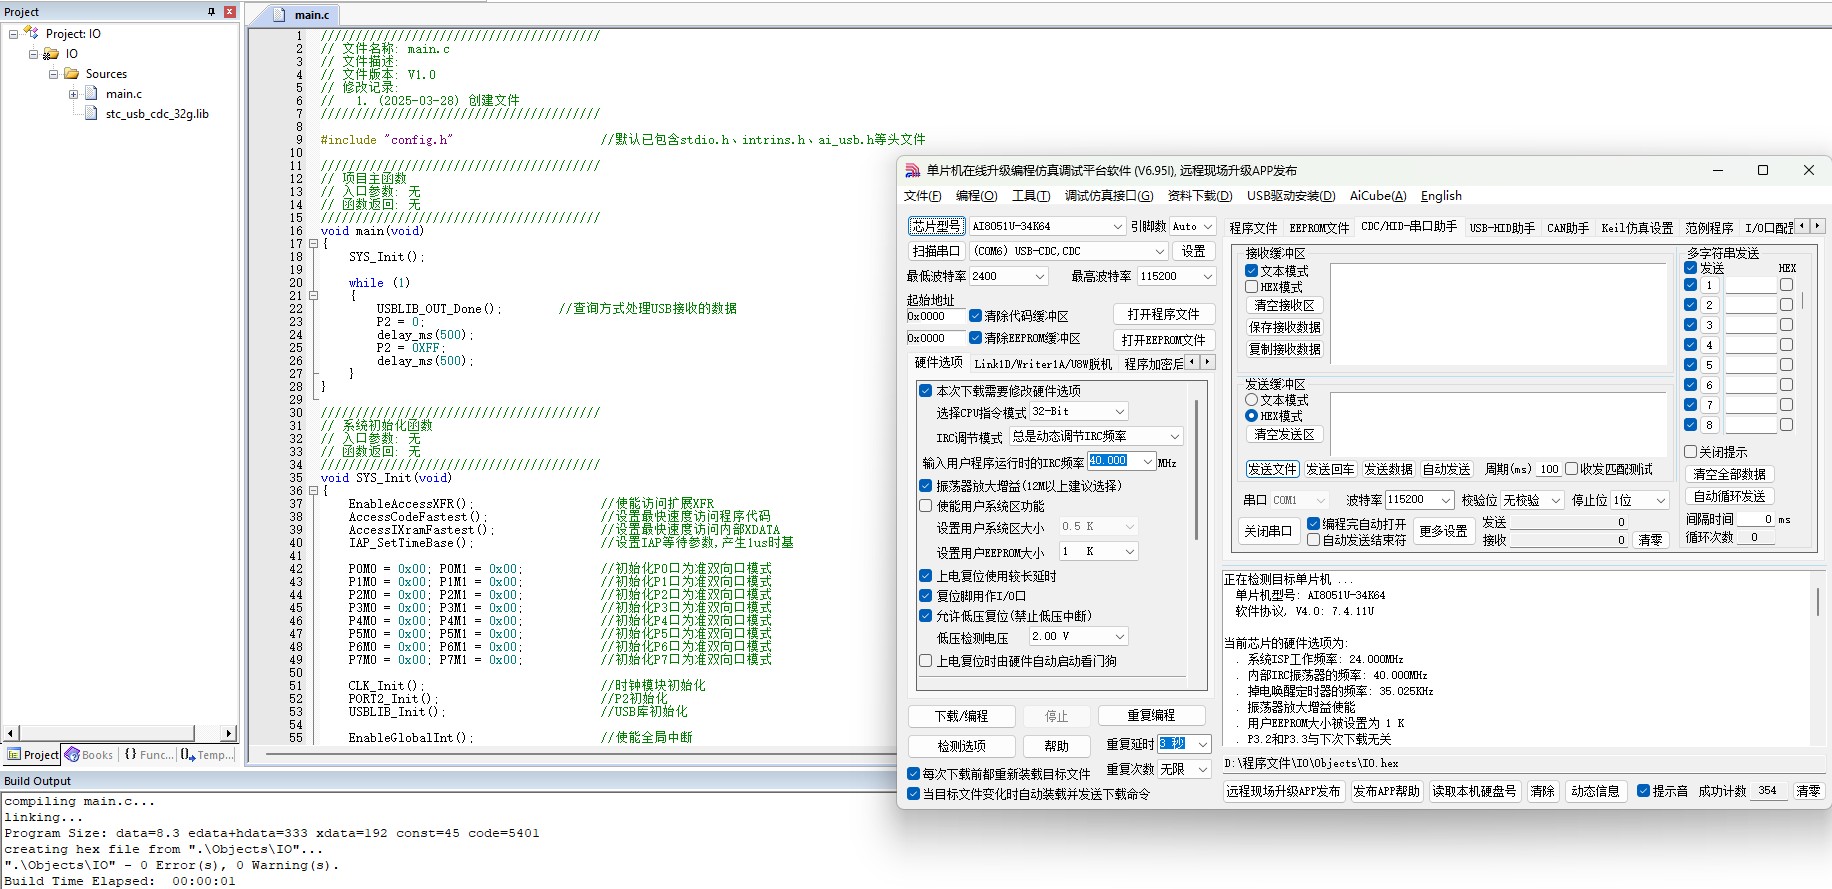Viewport: 1832px width, 889px height.
Task: Collapse the while loop fold at line 21
Action: coord(313,296)
